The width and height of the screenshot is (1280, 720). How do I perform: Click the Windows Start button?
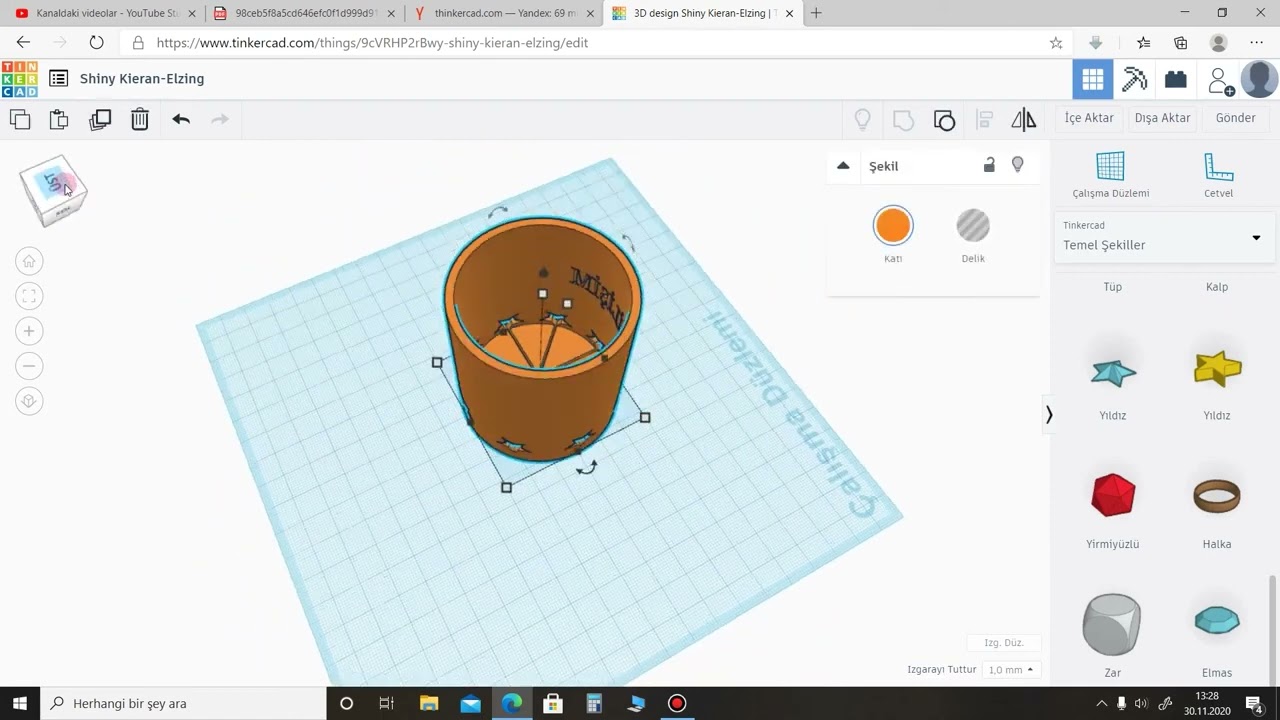(20, 703)
